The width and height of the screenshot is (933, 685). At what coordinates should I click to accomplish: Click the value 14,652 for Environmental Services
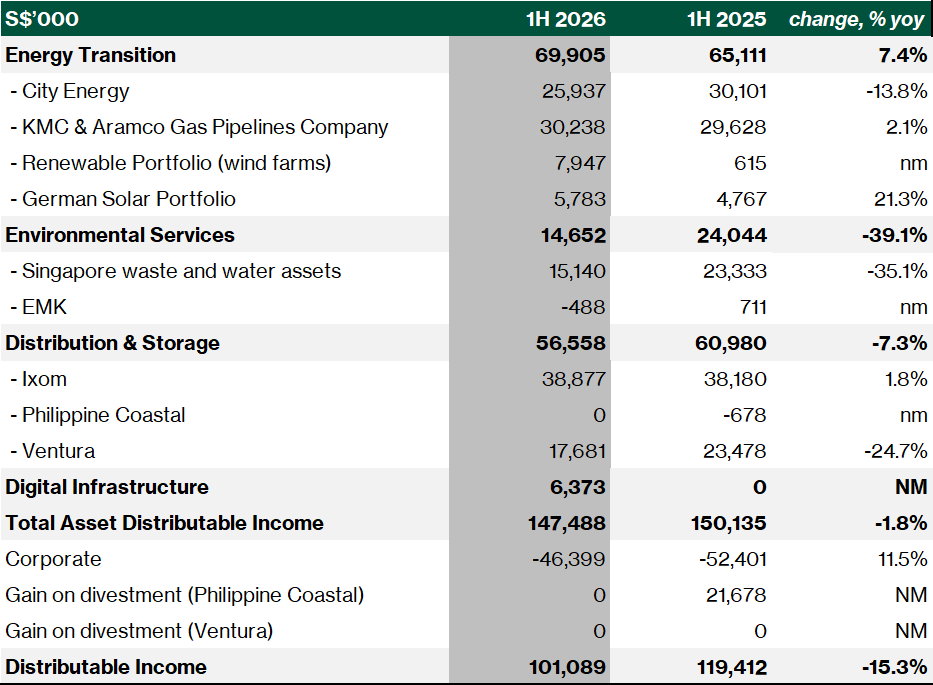coord(573,235)
